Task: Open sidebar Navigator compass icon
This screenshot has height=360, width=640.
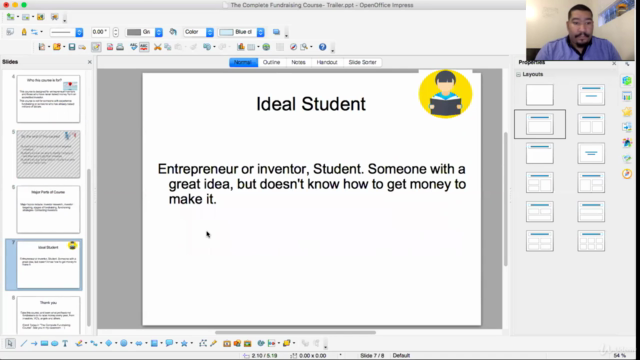Action: point(627,174)
